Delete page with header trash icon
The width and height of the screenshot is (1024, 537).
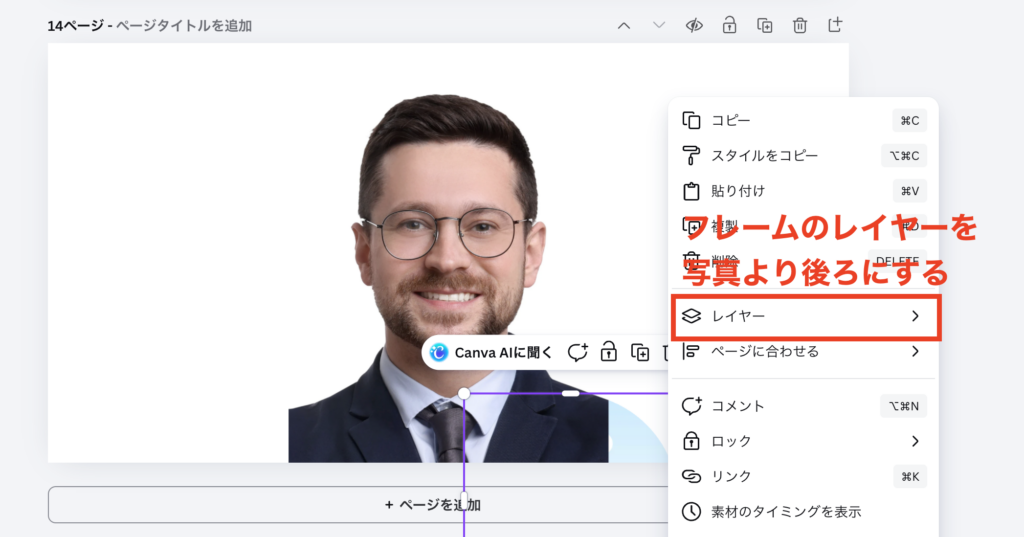(x=800, y=25)
